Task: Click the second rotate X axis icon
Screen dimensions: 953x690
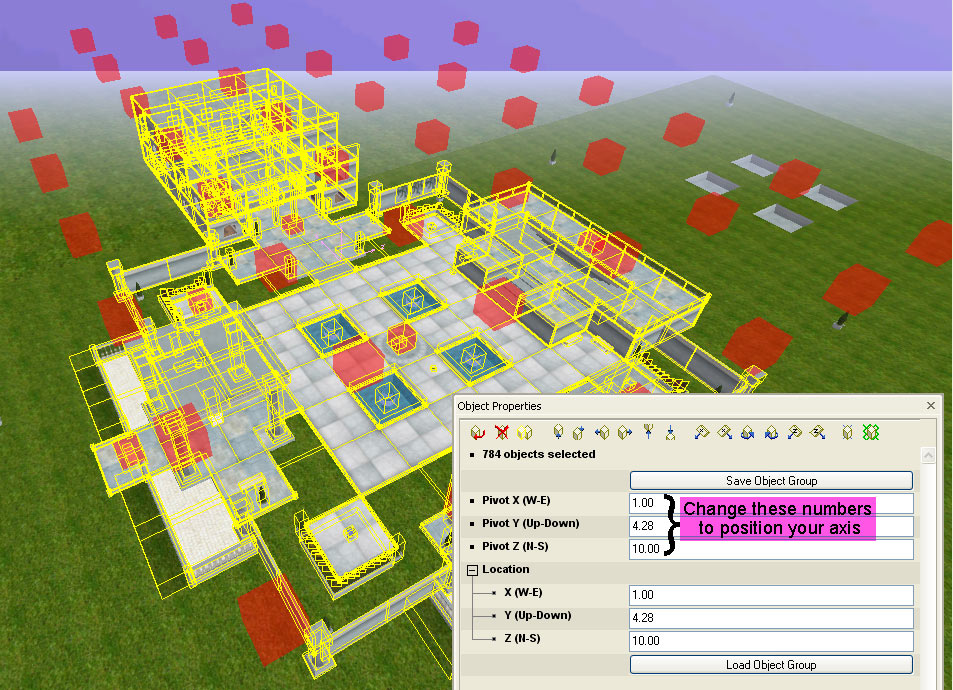Action: click(x=724, y=432)
